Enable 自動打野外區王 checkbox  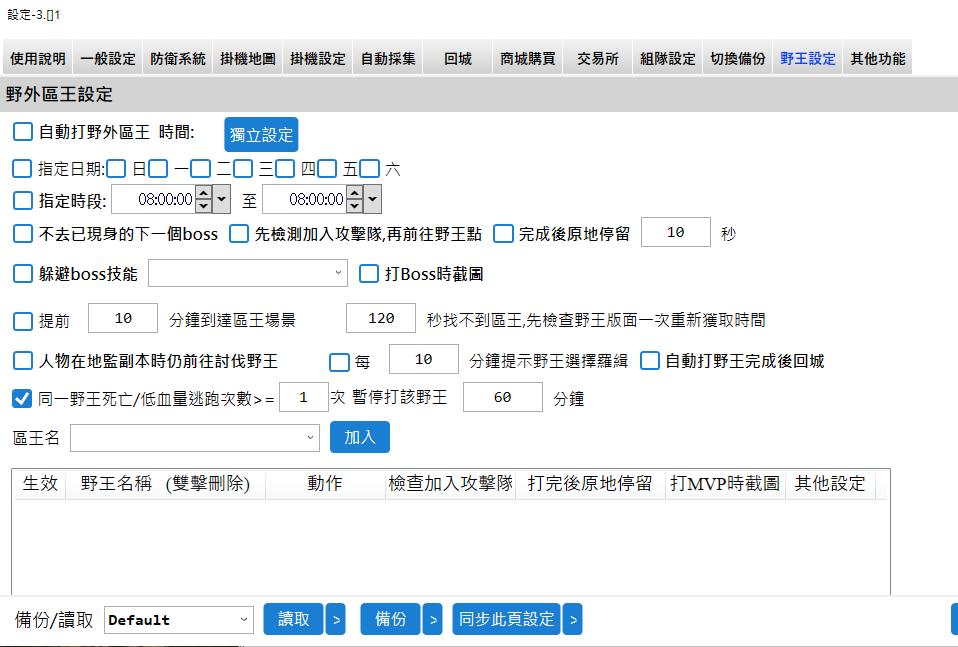pos(22,131)
